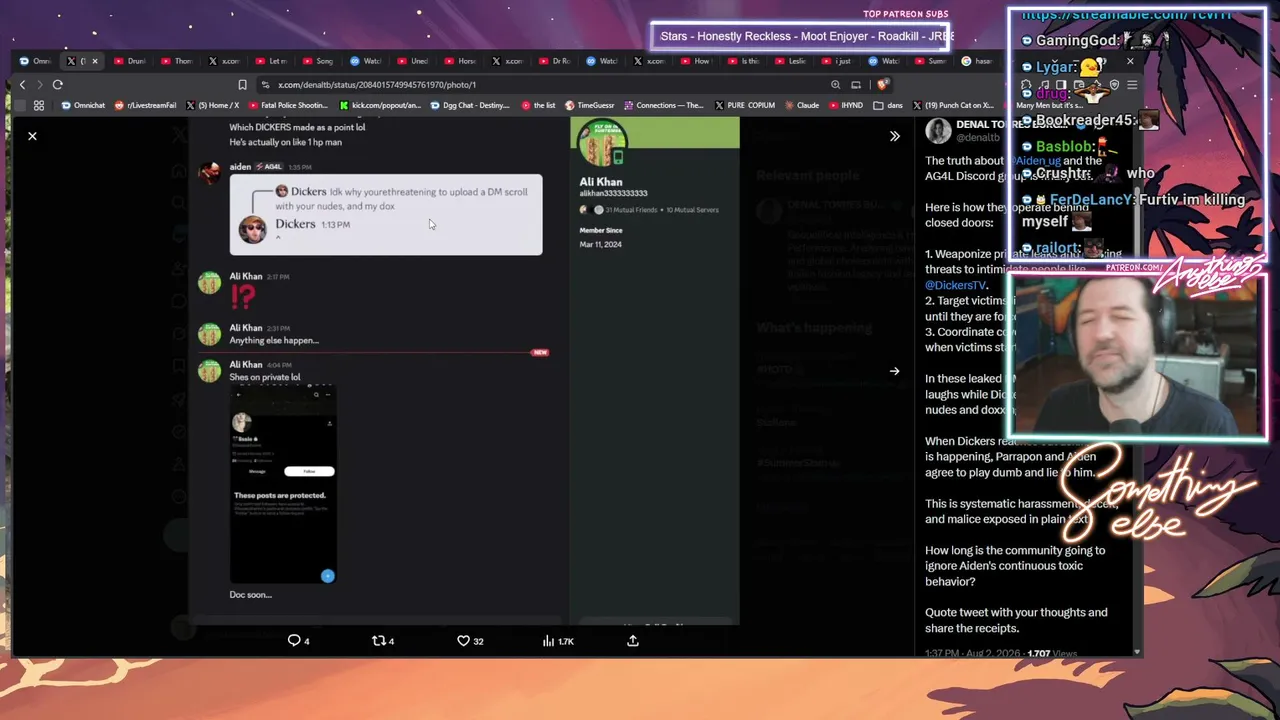Image resolution: width=1280 pixels, height=720 pixels.
Task: Switch to the Drunk YouTube tab
Action: coord(131,61)
